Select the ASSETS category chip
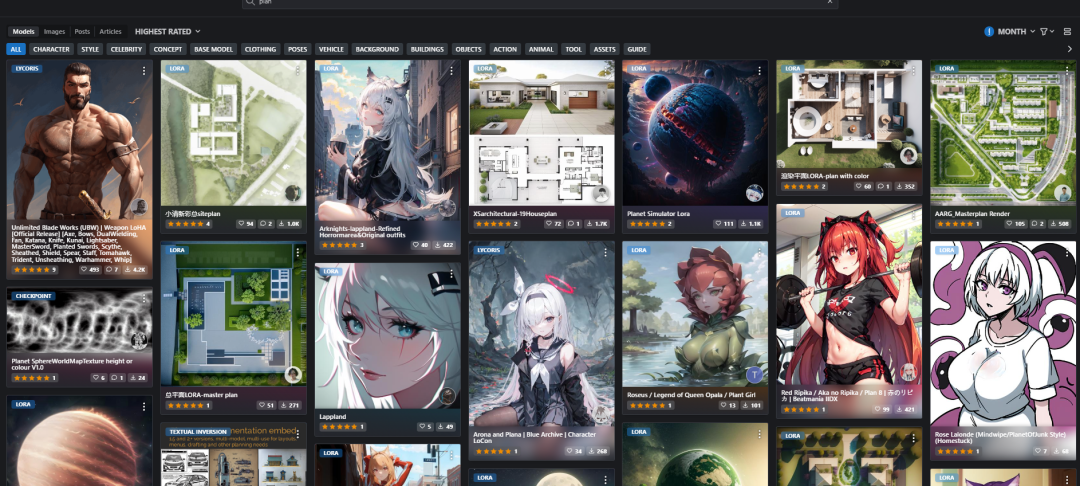 [x=605, y=50]
